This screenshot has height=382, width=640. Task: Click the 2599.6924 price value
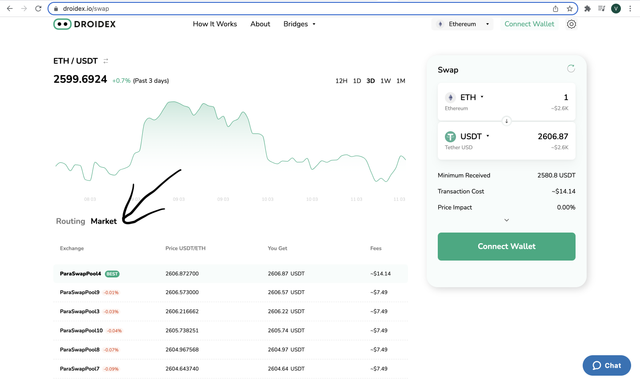[x=80, y=79]
